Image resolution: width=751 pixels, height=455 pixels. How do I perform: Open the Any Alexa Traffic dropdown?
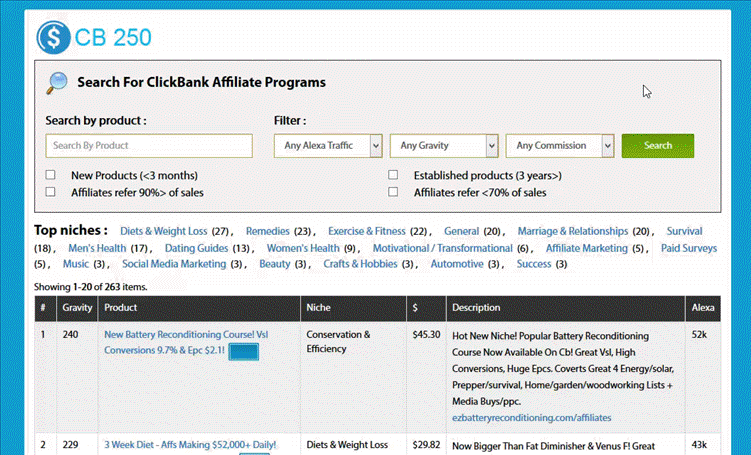click(328, 146)
